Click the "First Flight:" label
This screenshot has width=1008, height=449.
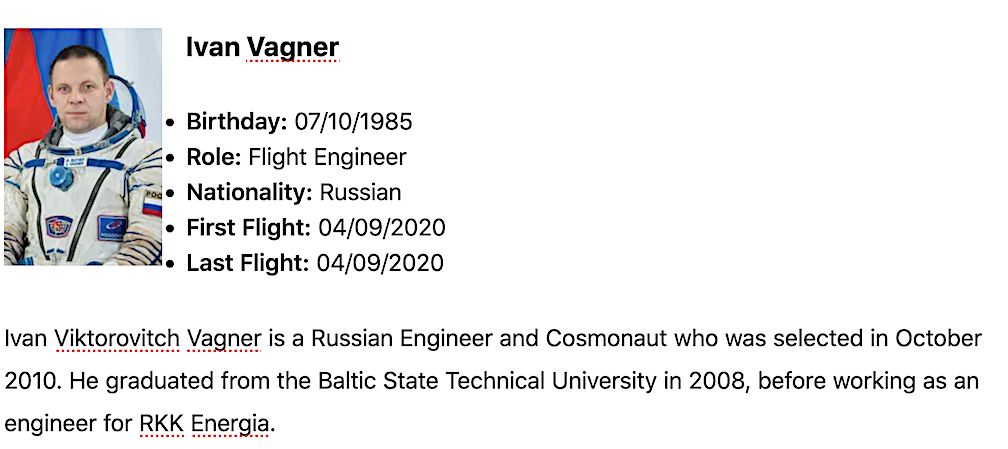pyautogui.click(x=249, y=227)
